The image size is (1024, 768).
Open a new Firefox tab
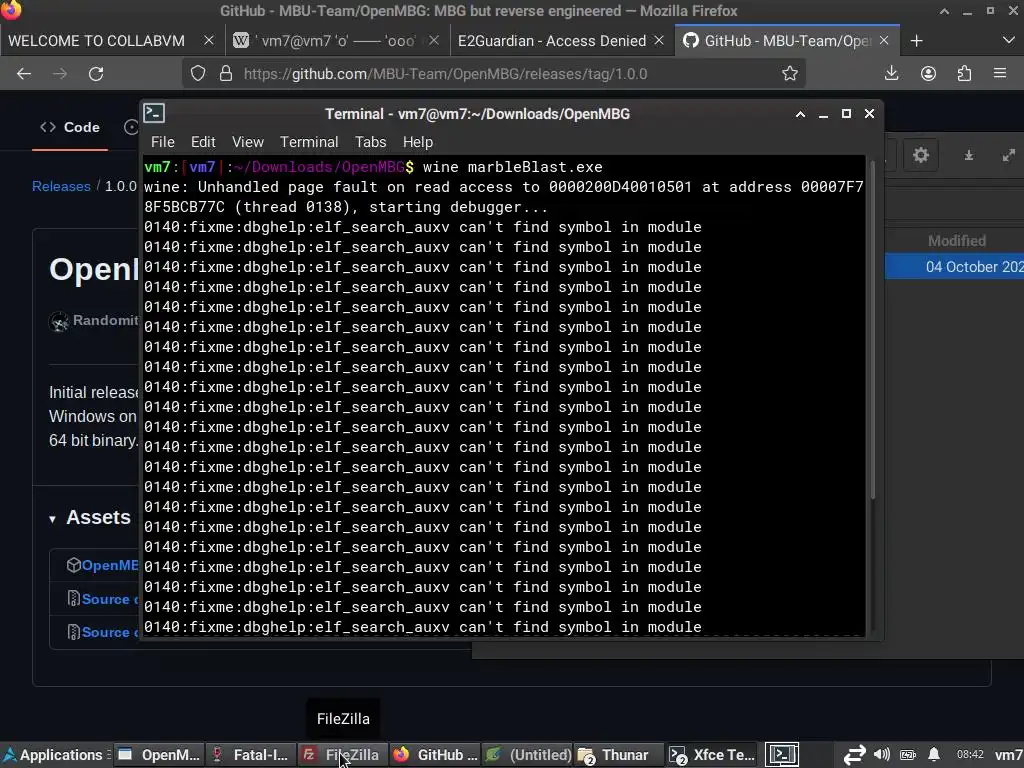[916, 40]
